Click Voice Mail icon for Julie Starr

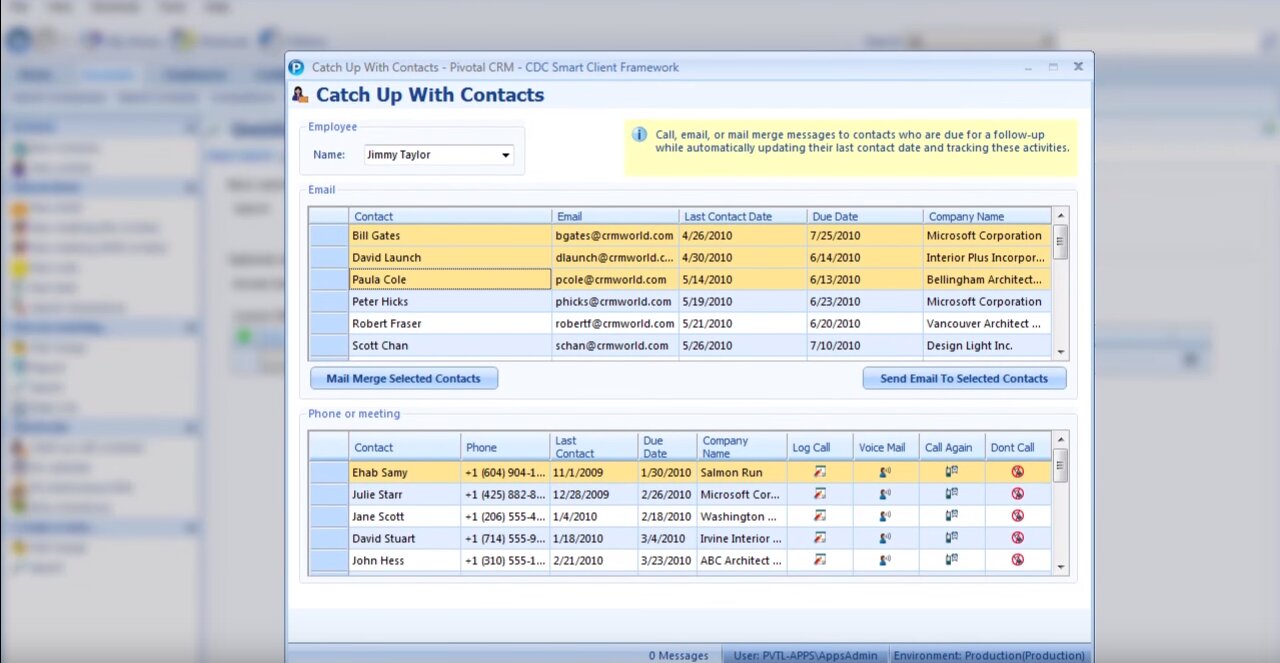click(x=885, y=494)
